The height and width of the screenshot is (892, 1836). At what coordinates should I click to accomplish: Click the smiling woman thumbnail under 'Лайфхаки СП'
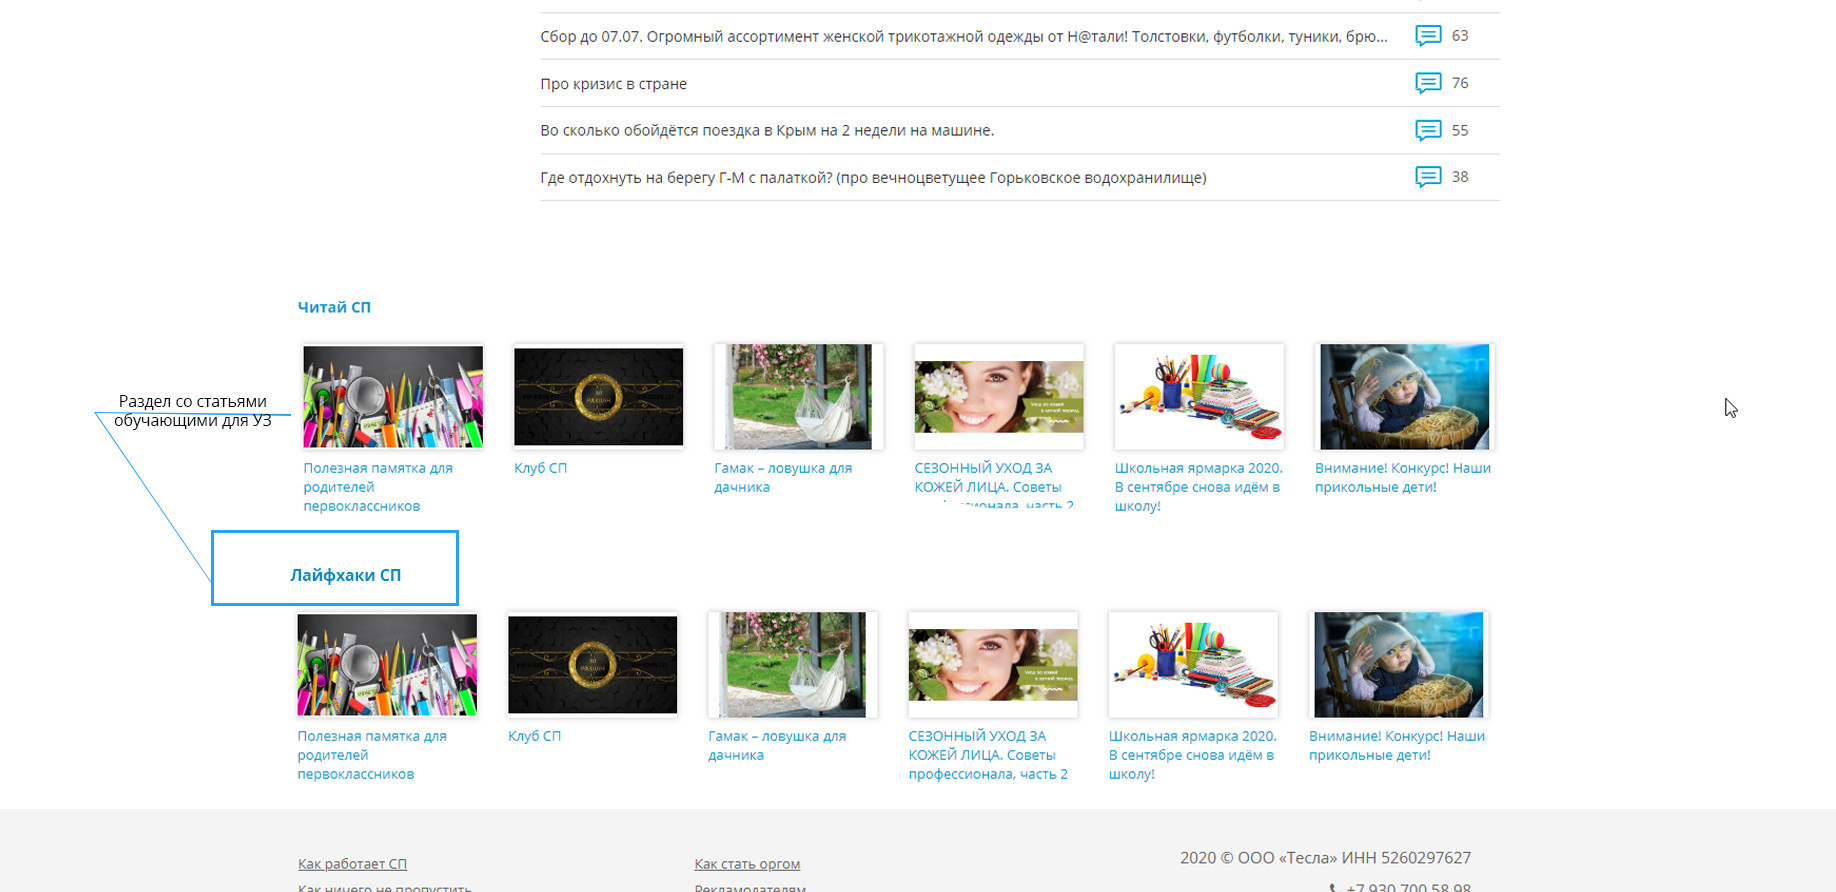click(993, 665)
